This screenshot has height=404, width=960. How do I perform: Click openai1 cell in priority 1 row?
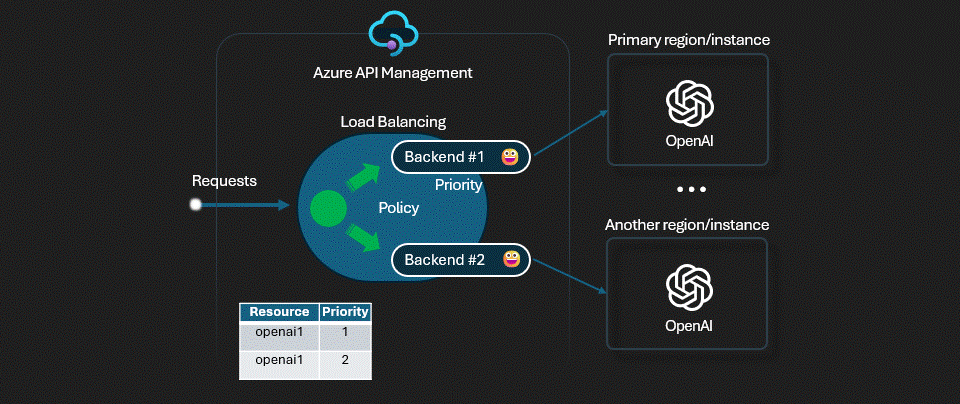tap(279, 336)
